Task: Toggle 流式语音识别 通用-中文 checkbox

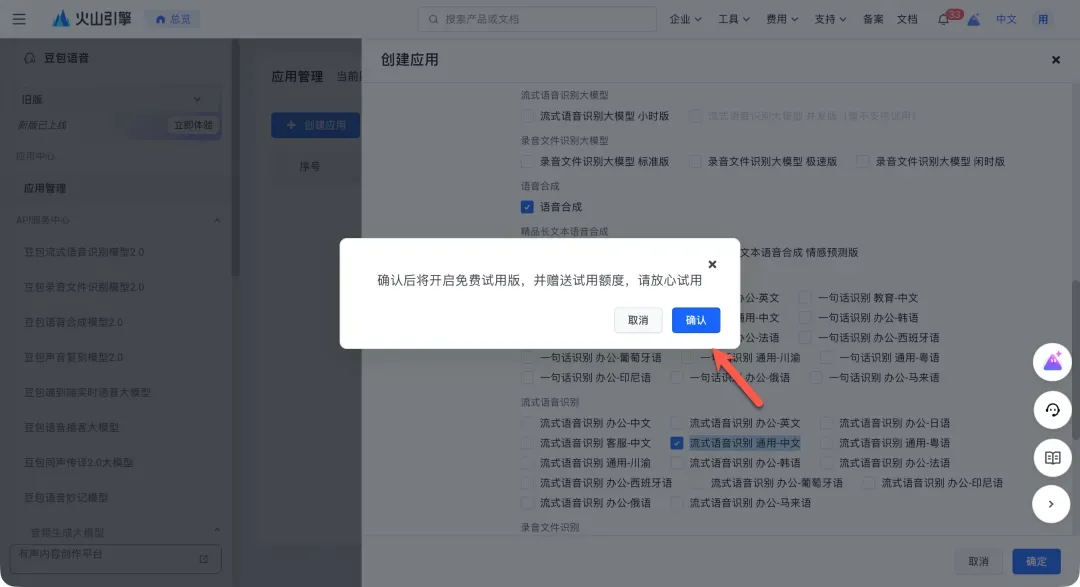Action: [x=677, y=443]
